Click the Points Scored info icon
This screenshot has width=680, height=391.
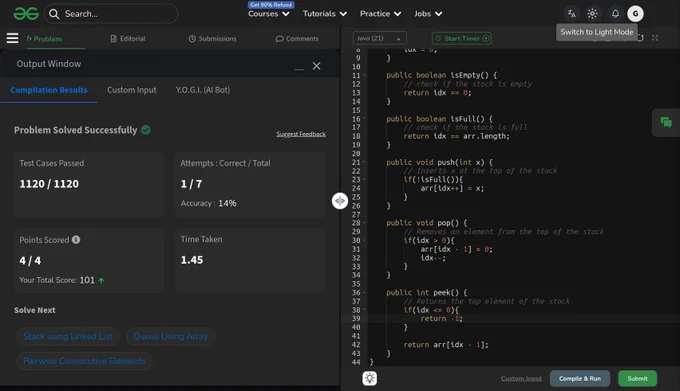pos(76,240)
